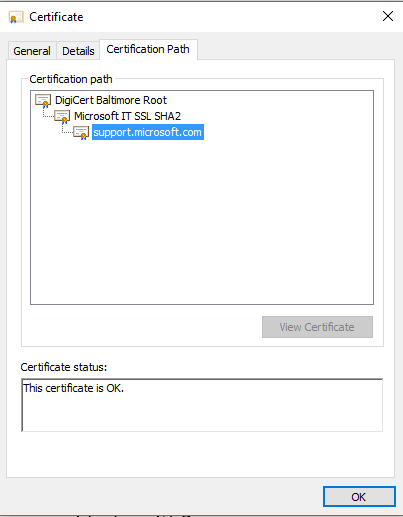Select Microsoft IT SSL SHA2 entry
Image resolution: width=403 pixels, height=517 pixels.
click(x=127, y=116)
